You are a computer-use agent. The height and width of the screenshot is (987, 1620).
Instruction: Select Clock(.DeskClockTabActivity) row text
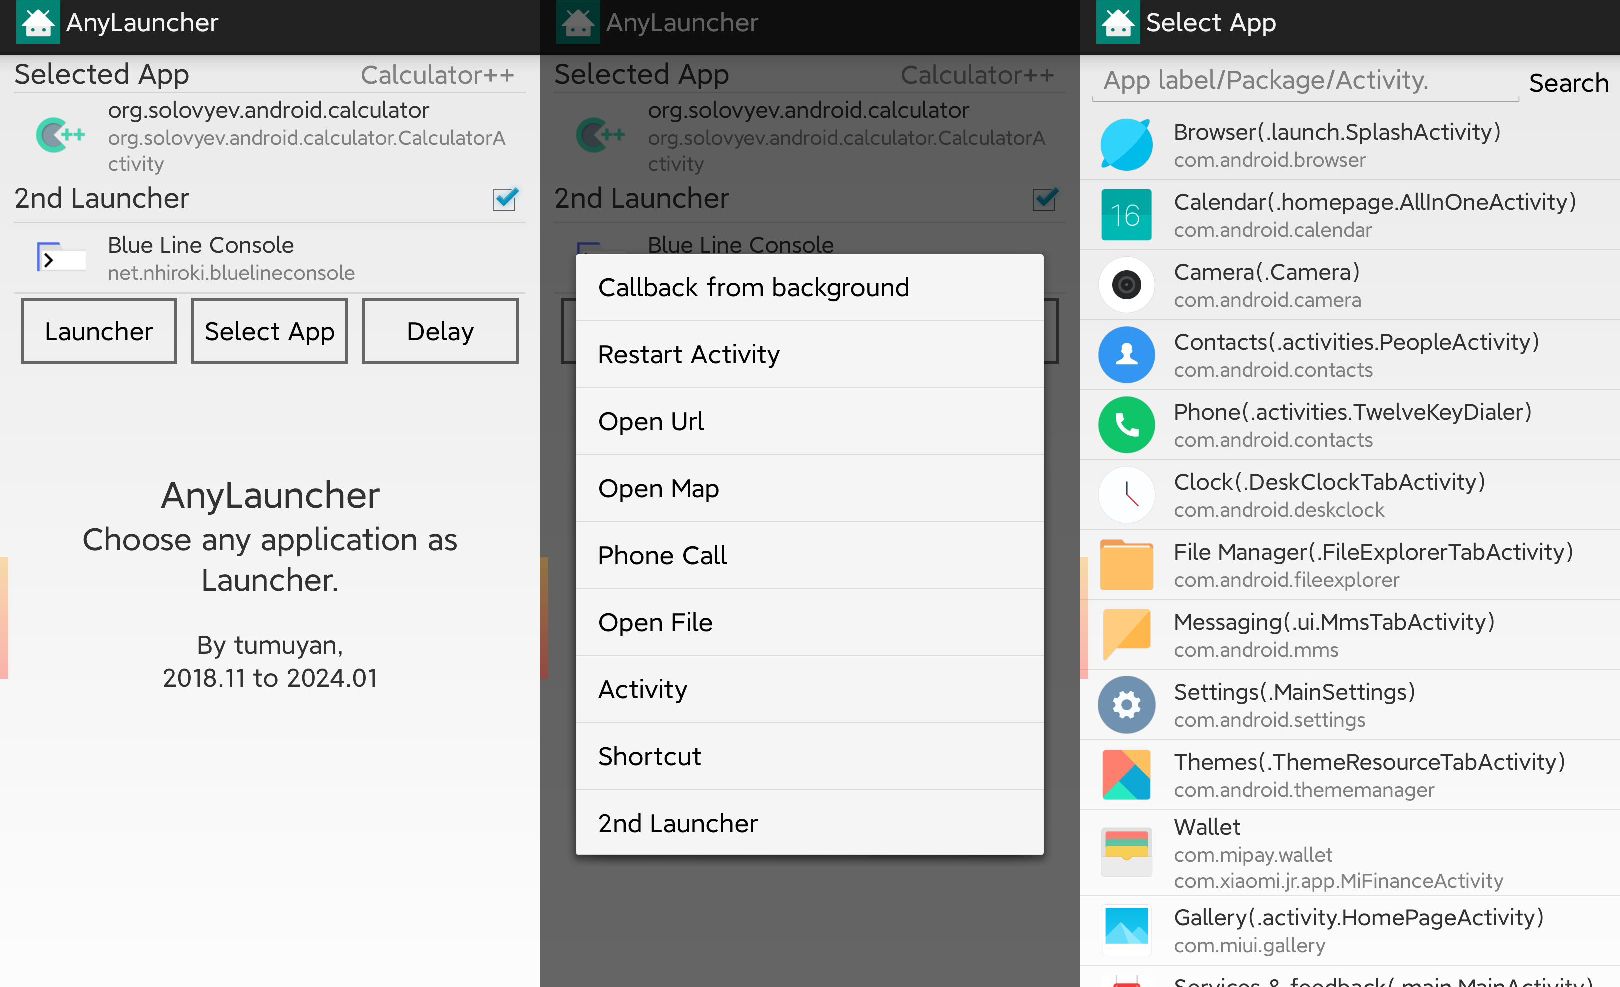[1329, 482]
